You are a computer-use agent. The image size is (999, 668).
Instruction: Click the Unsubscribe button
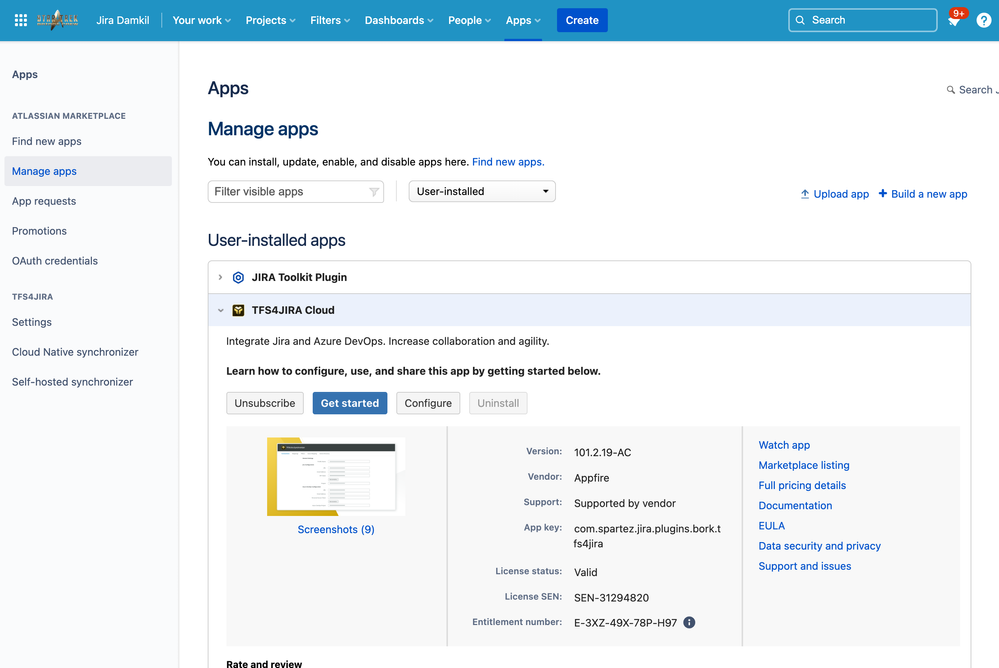pyautogui.click(x=265, y=403)
